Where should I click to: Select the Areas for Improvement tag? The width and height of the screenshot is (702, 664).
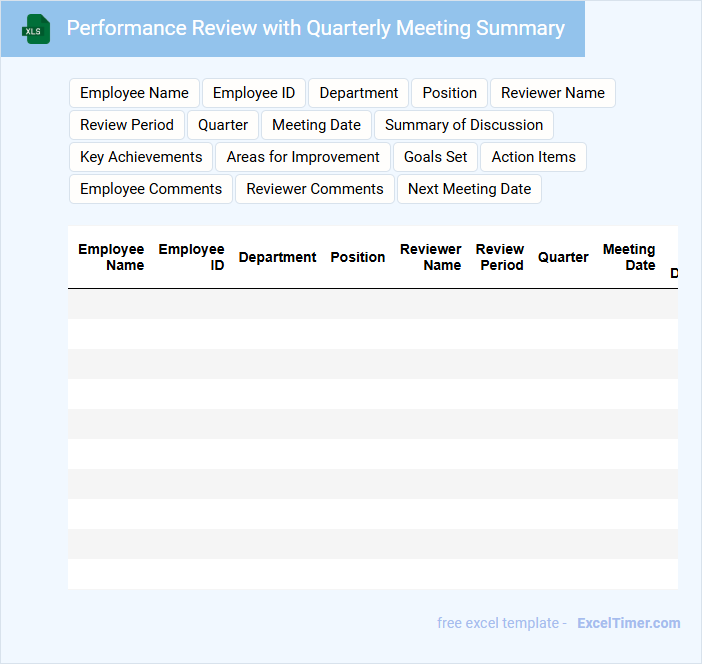coord(303,157)
